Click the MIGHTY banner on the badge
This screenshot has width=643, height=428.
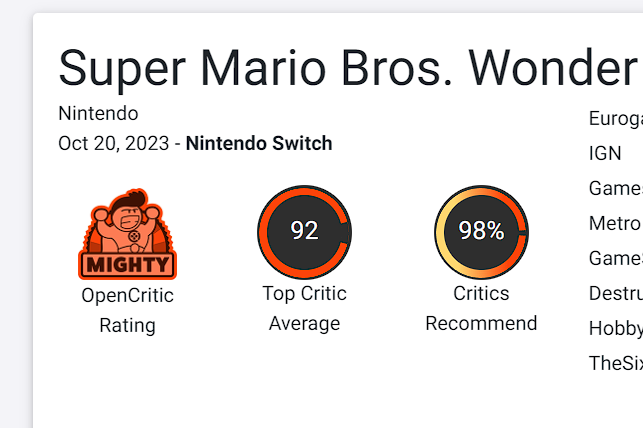click(127, 265)
